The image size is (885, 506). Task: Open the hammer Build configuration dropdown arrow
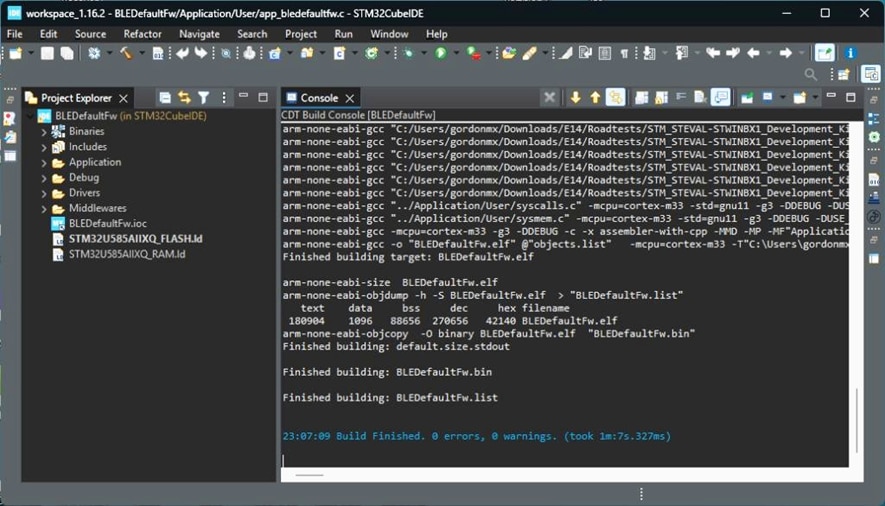pyautogui.click(x=141, y=54)
